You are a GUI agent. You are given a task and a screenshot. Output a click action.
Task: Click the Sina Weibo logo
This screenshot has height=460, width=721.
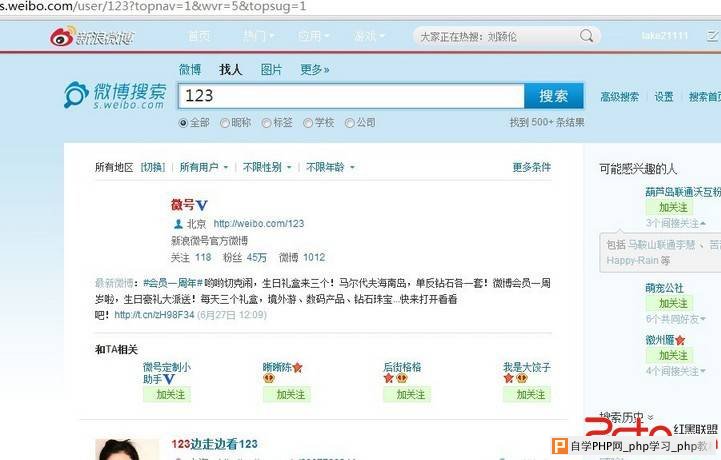click(92, 36)
